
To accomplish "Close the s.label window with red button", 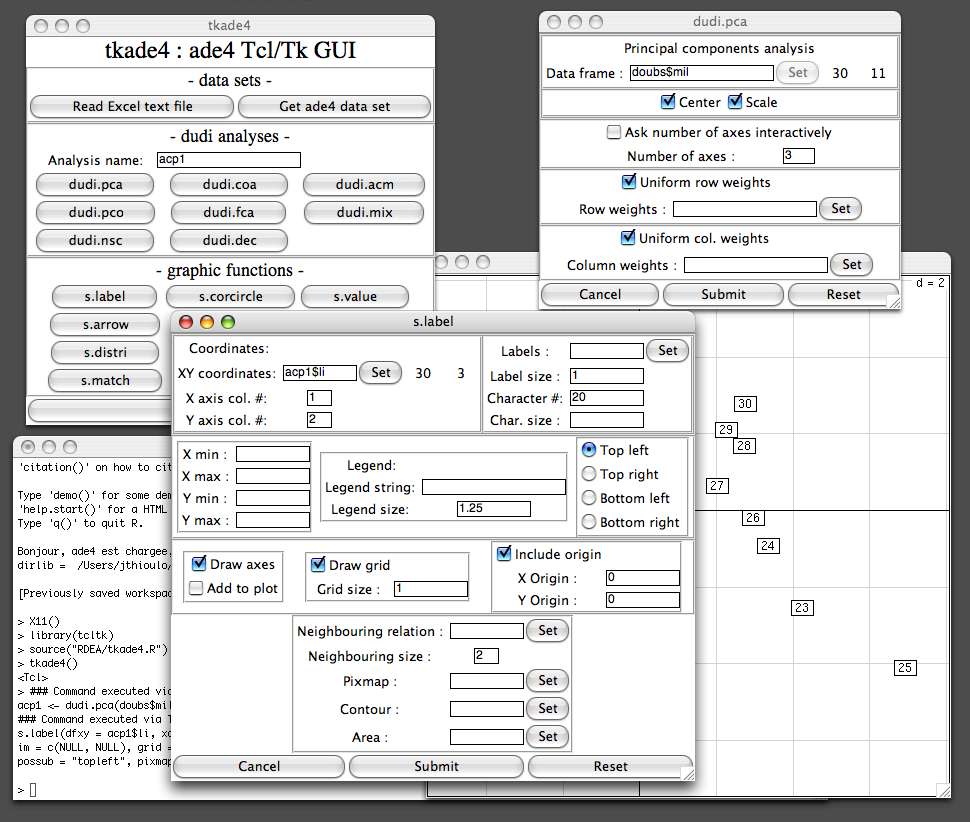I will [186, 322].
